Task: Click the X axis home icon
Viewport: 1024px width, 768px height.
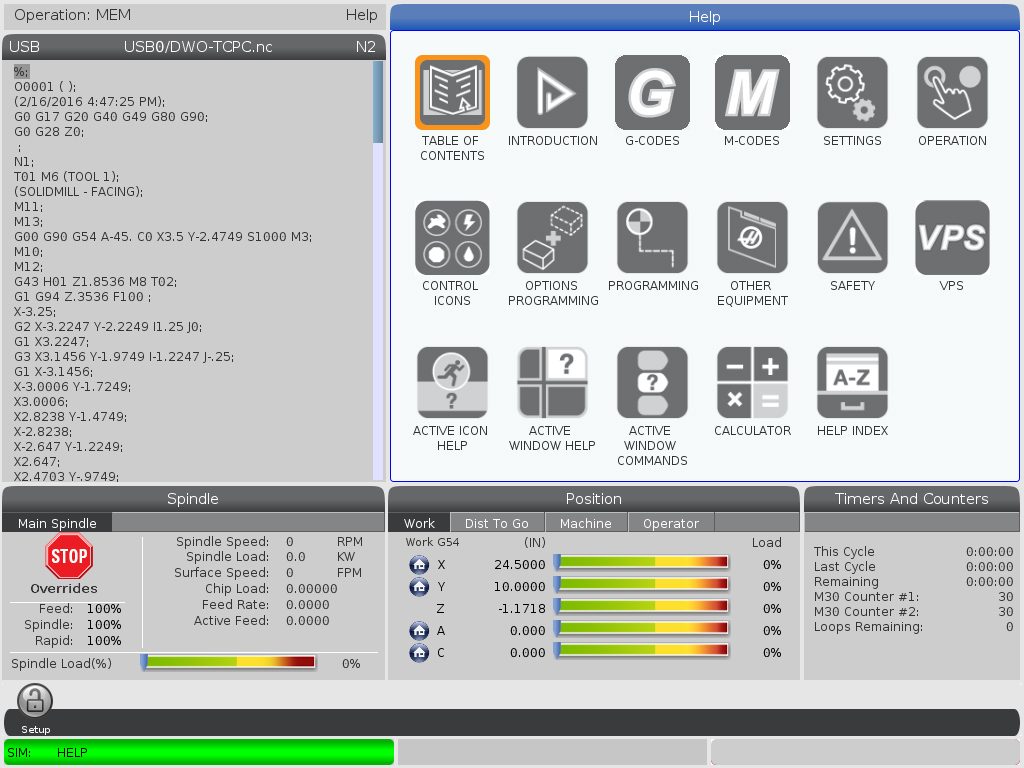Action: [x=419, y=565]
